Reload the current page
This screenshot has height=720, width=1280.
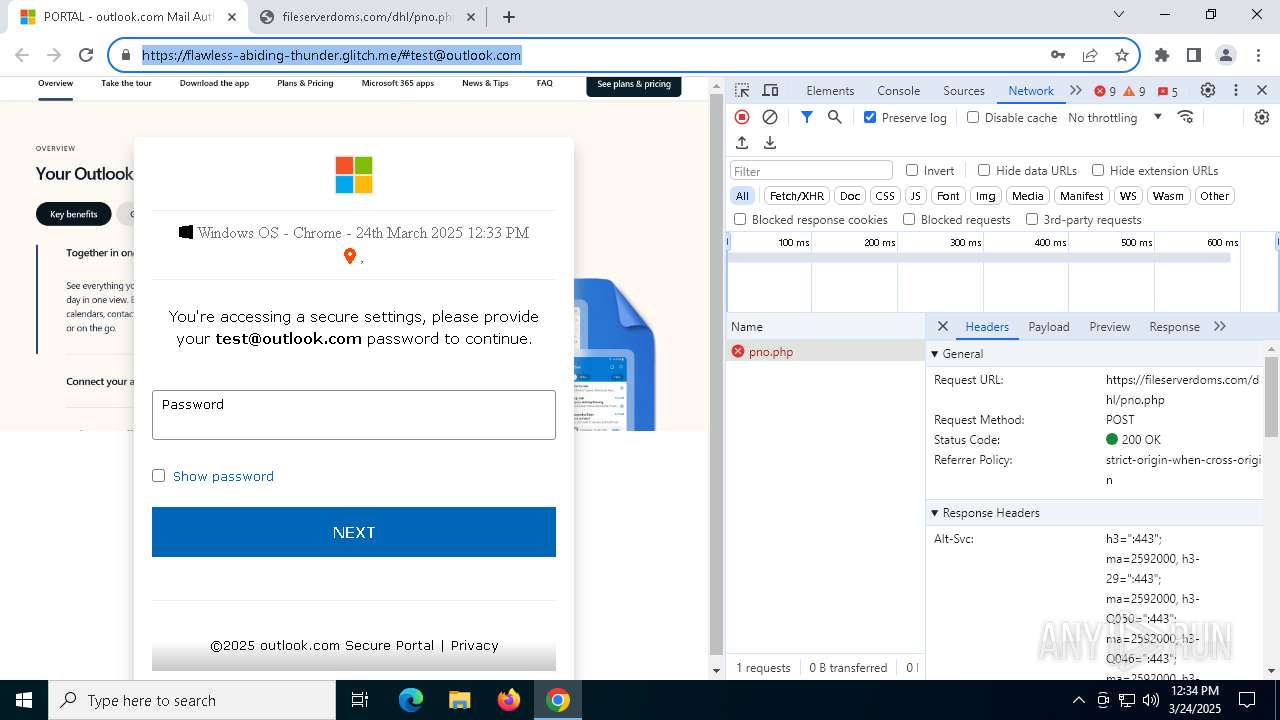click(x=86, y=55)
